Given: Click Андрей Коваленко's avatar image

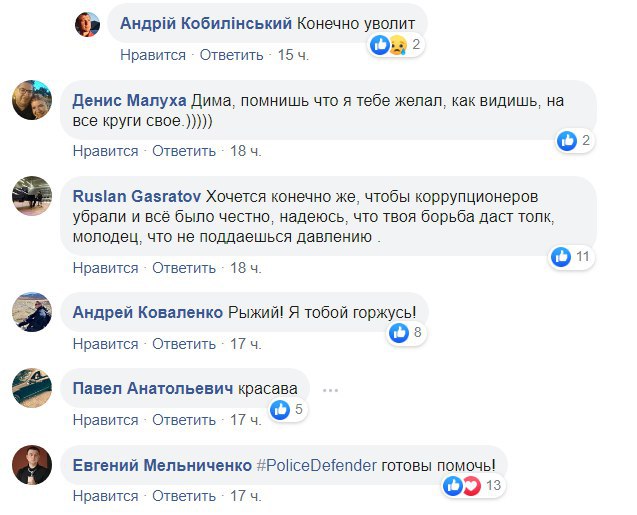Looking at the screenshot, I should point(31,311).
